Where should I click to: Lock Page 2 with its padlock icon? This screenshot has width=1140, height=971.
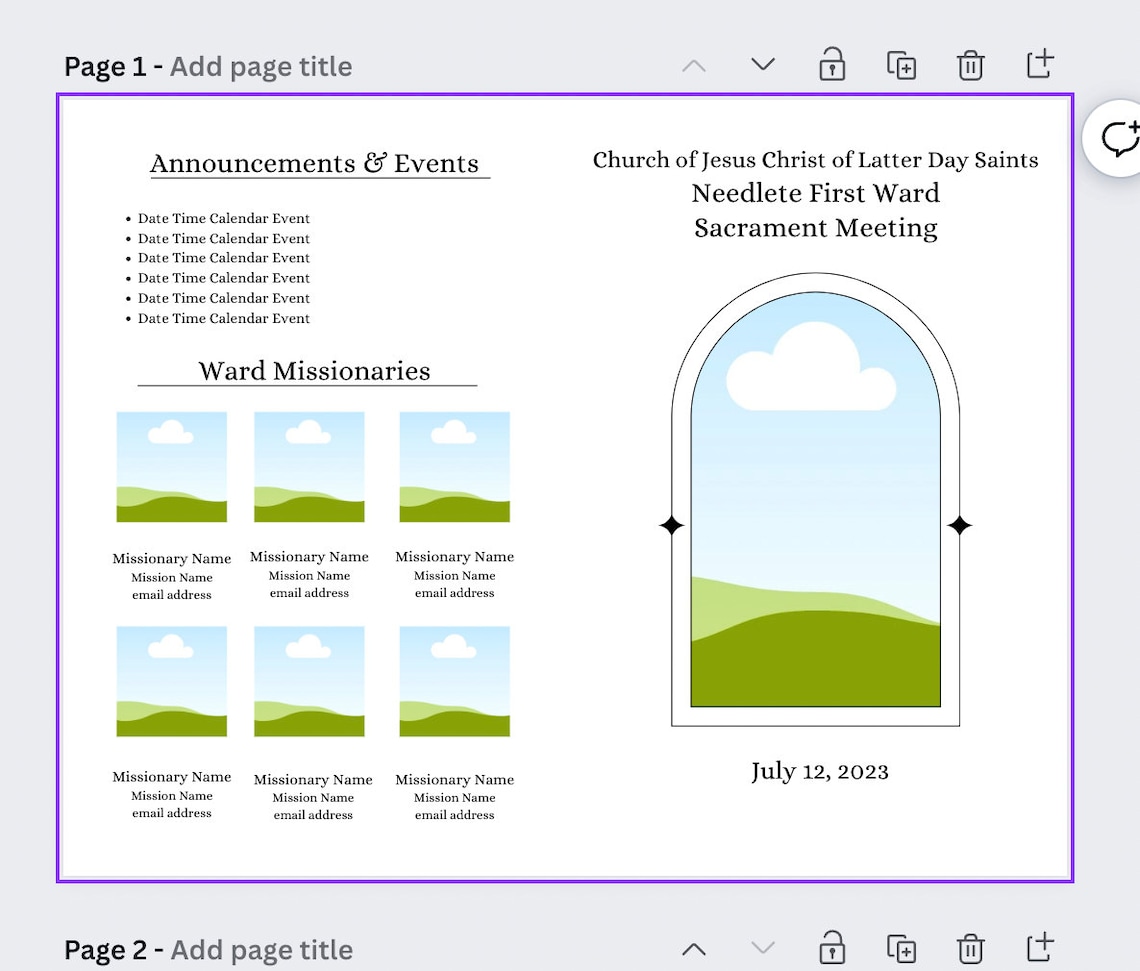[x=832, y=948]
